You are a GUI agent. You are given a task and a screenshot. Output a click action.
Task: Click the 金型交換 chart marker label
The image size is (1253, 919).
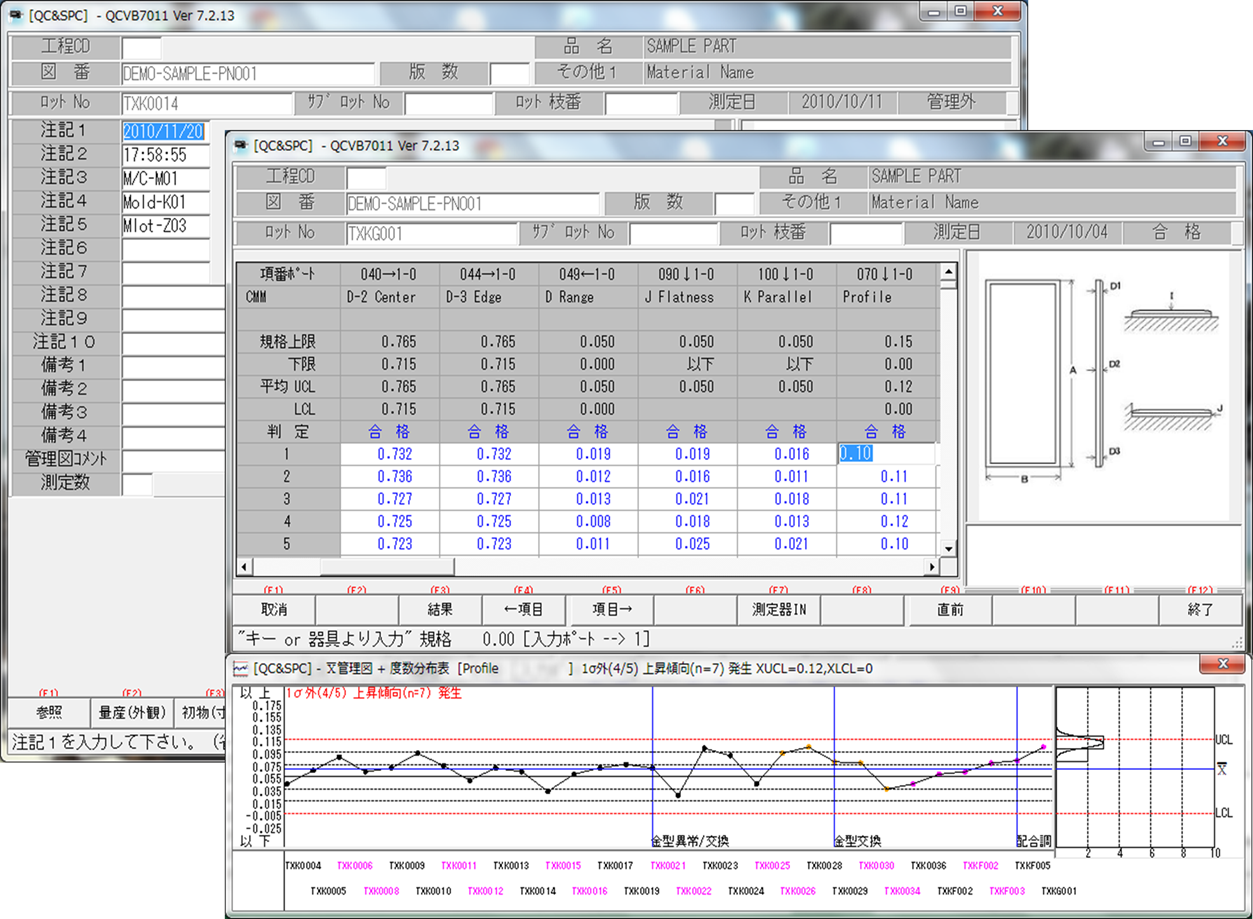[x=858, y=841]
